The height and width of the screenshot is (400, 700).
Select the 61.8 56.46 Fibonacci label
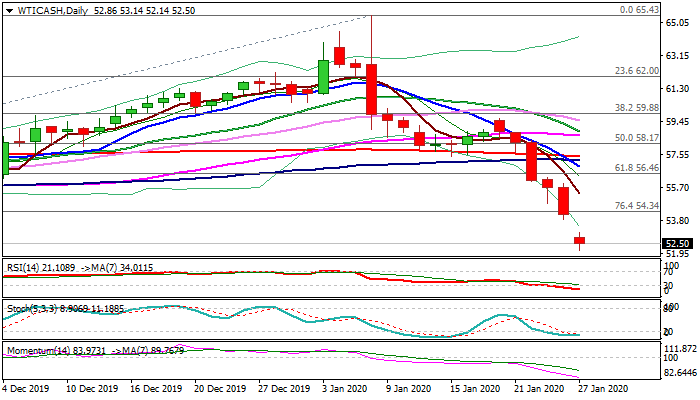[637, 168]
